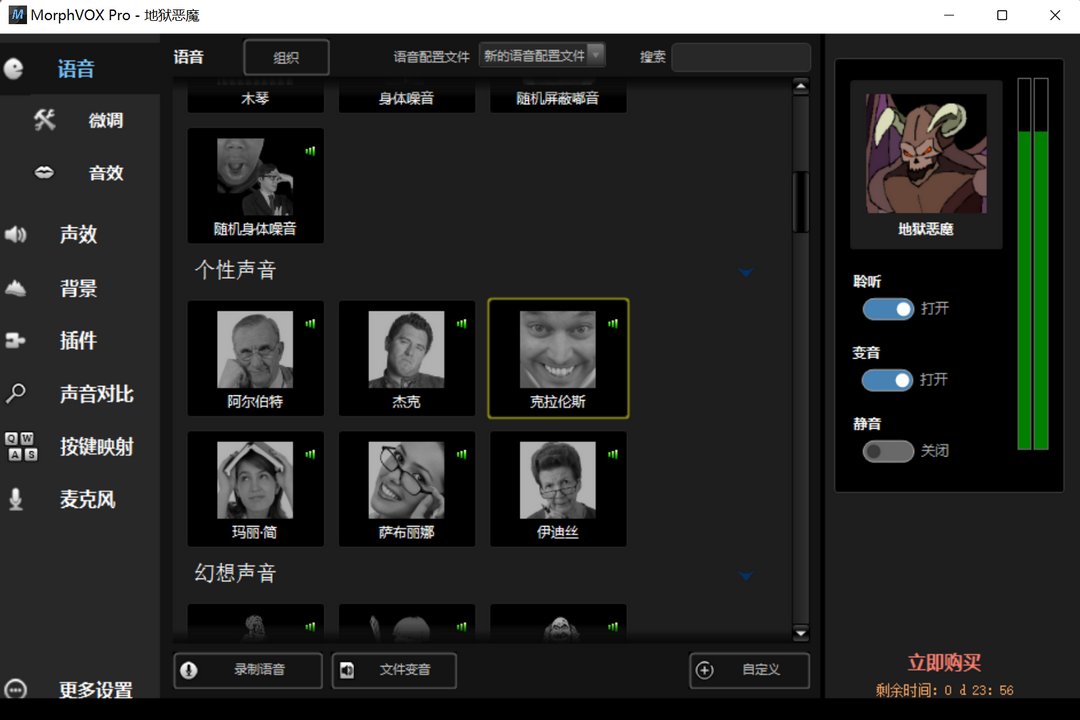Click the 录制语音 record voice button
This screenshot has width=1080, height=720.
point(247,670)
